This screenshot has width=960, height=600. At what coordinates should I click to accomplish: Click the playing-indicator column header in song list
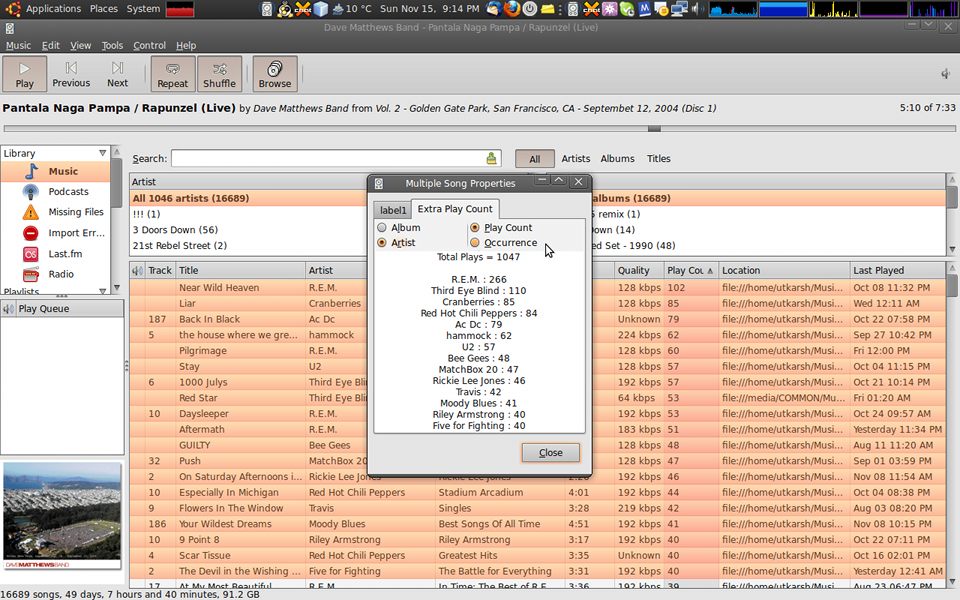[137, 270]
